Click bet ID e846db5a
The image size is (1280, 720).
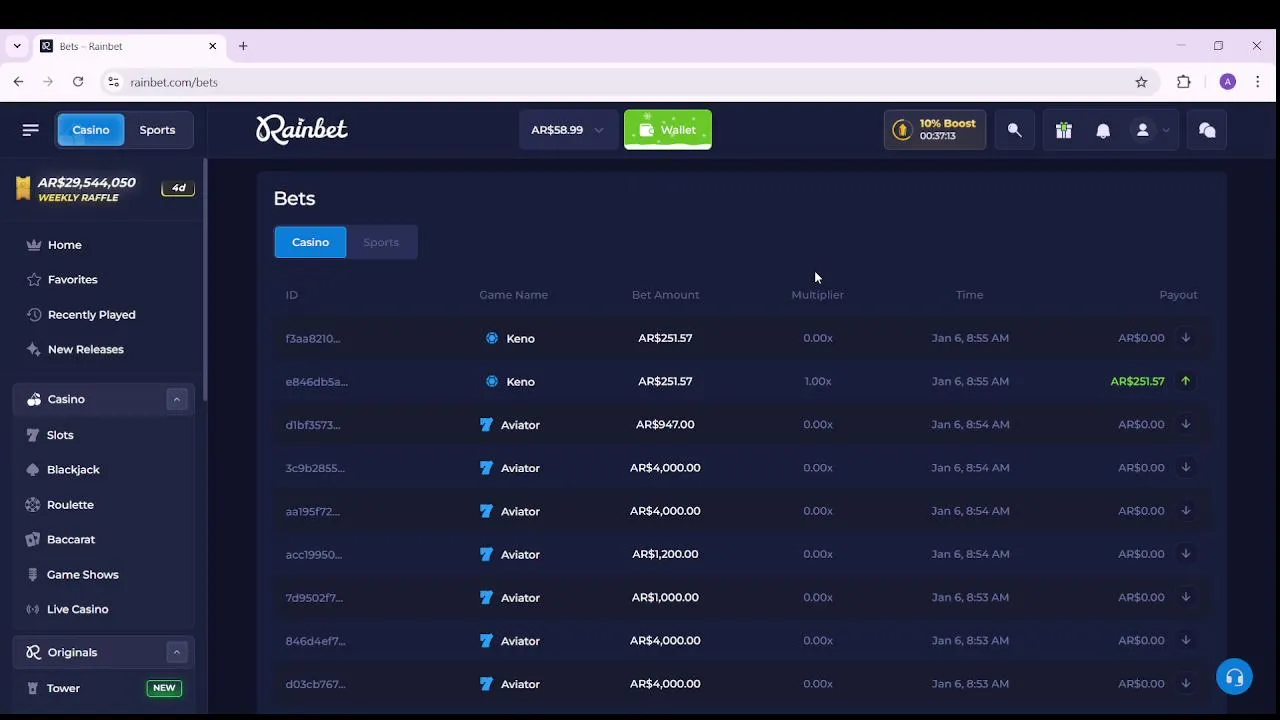pos(317,381)
